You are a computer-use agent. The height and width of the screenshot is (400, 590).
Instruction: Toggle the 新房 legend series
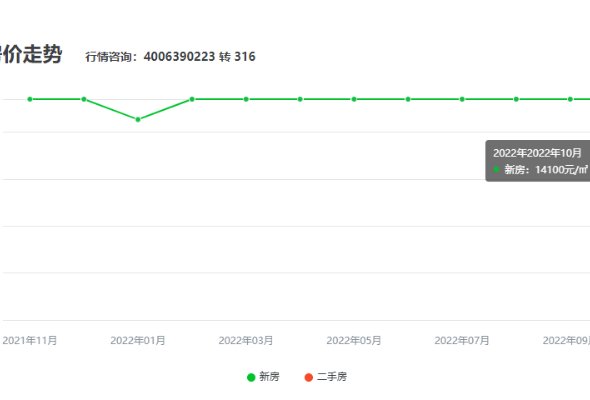point(263,377)
